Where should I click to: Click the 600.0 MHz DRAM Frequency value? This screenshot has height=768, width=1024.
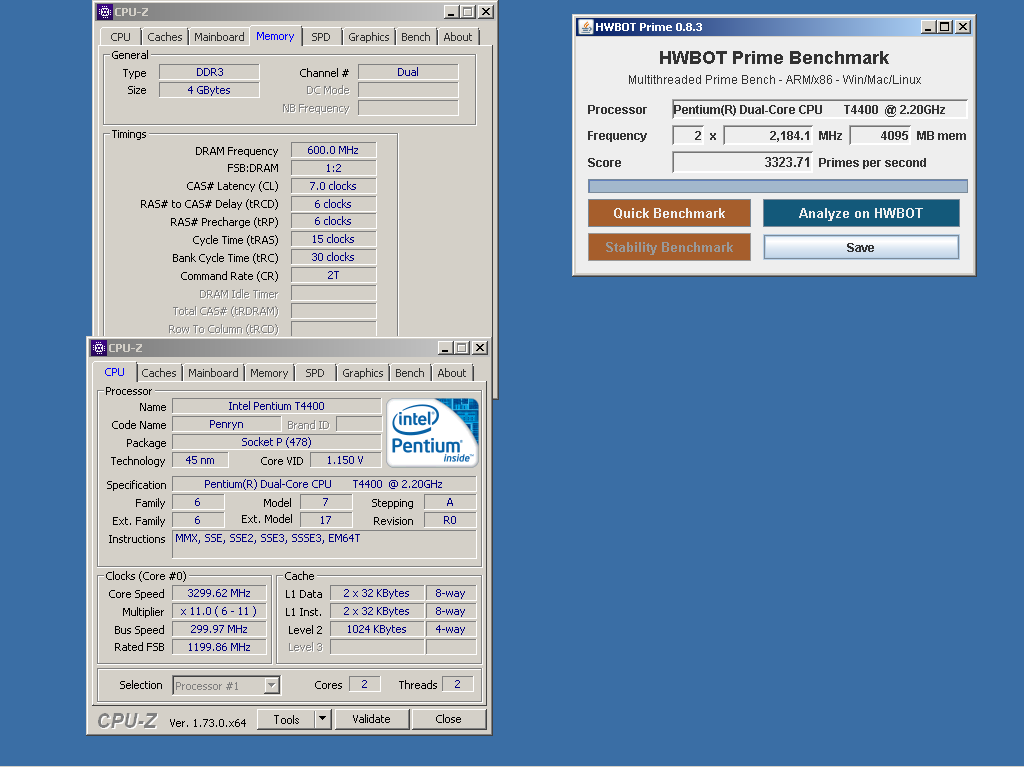pos(333,150)
